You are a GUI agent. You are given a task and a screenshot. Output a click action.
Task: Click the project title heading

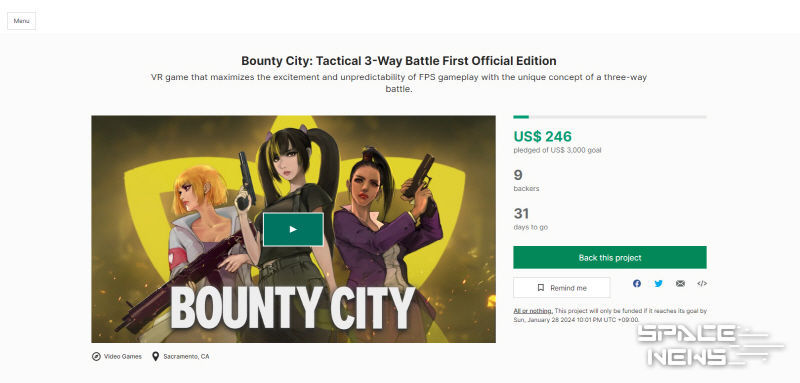[399, 61]
